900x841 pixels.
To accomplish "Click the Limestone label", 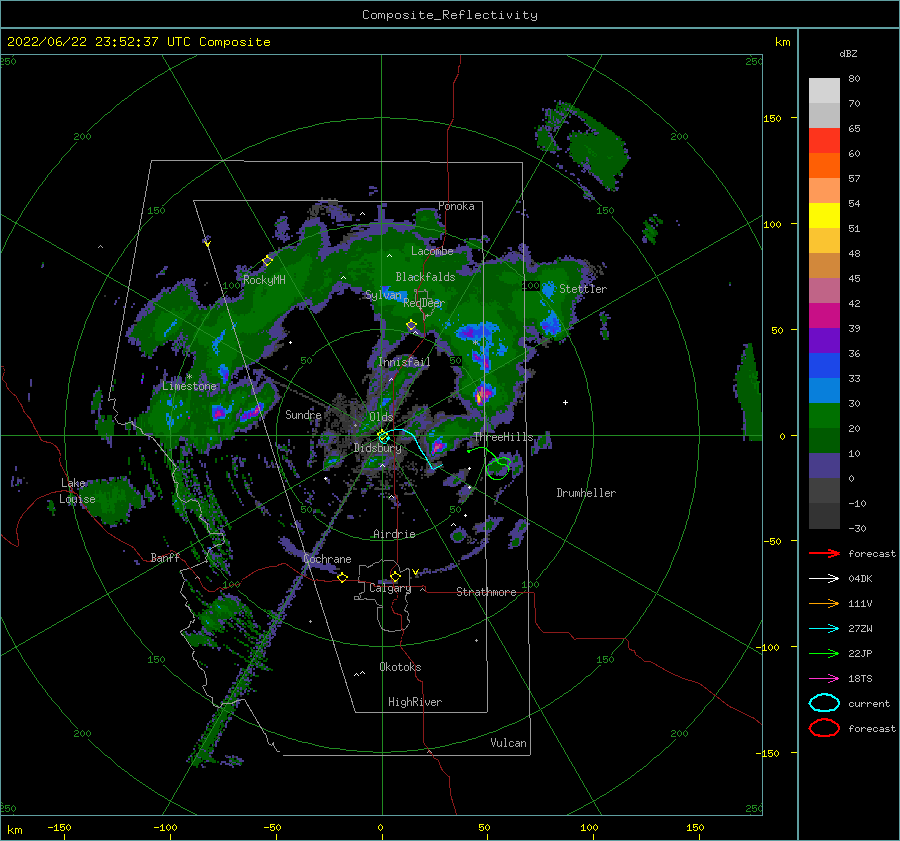I will pos(189,386).
